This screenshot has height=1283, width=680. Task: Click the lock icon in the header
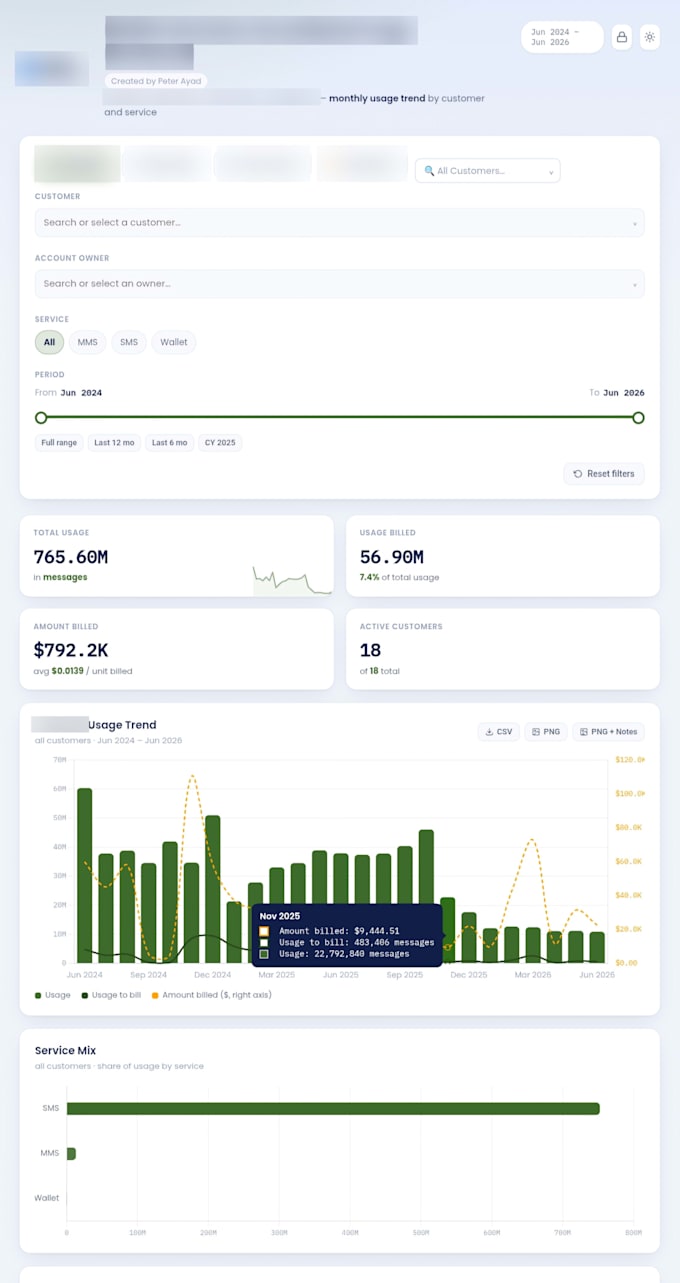622,37
